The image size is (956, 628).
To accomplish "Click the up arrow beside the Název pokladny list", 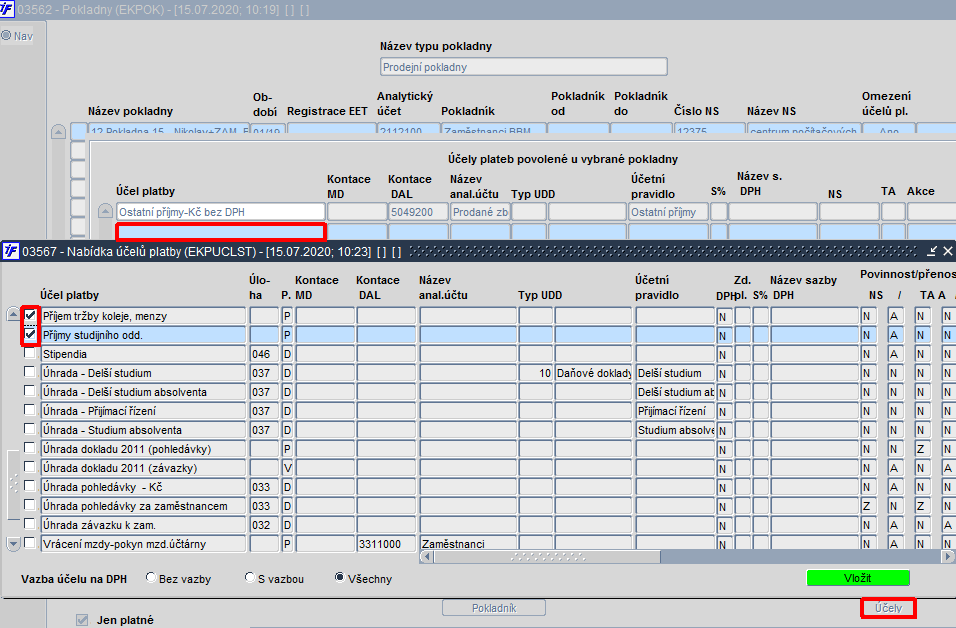I will tap(59, 132).
